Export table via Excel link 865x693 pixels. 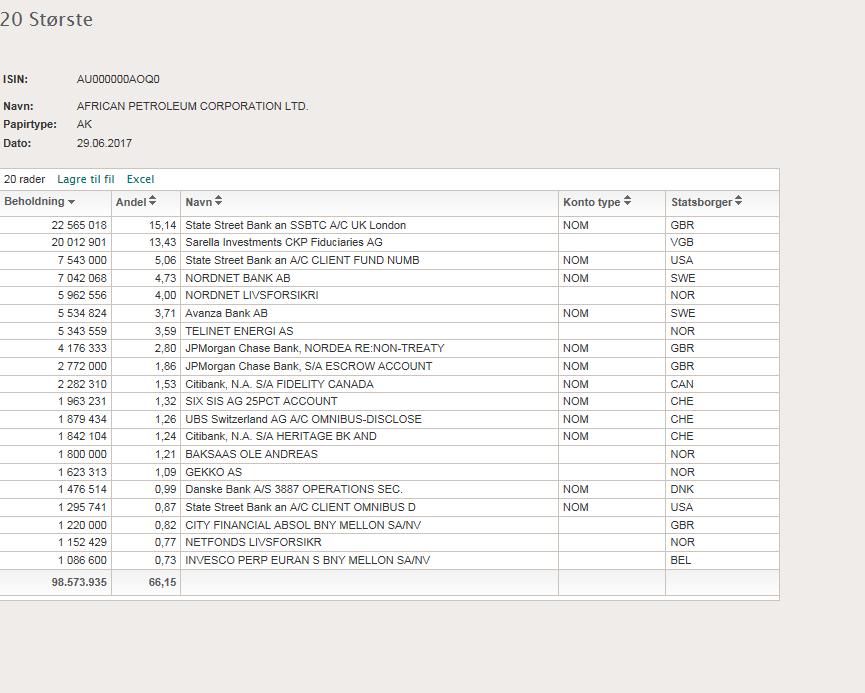click(140, 179)
